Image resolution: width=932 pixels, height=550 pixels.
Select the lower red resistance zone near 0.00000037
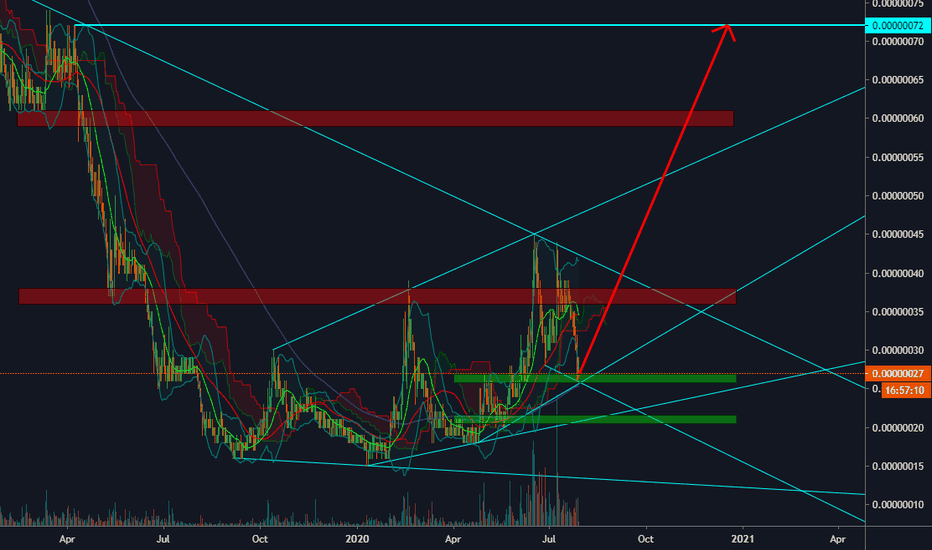click(377, 296)
